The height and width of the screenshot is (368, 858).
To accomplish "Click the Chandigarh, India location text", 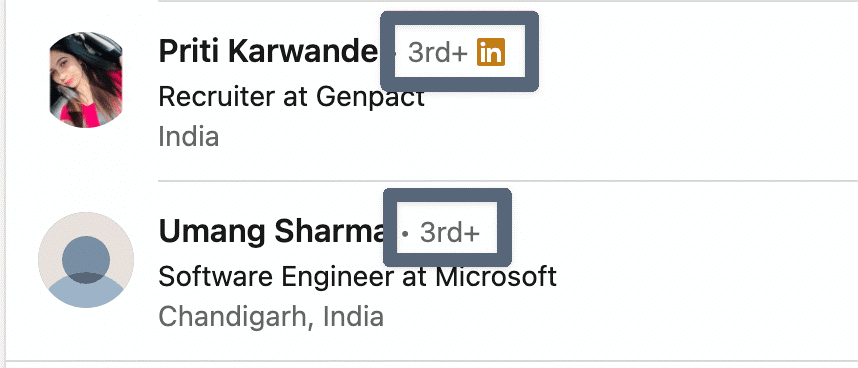I will (x=271, y=316).
